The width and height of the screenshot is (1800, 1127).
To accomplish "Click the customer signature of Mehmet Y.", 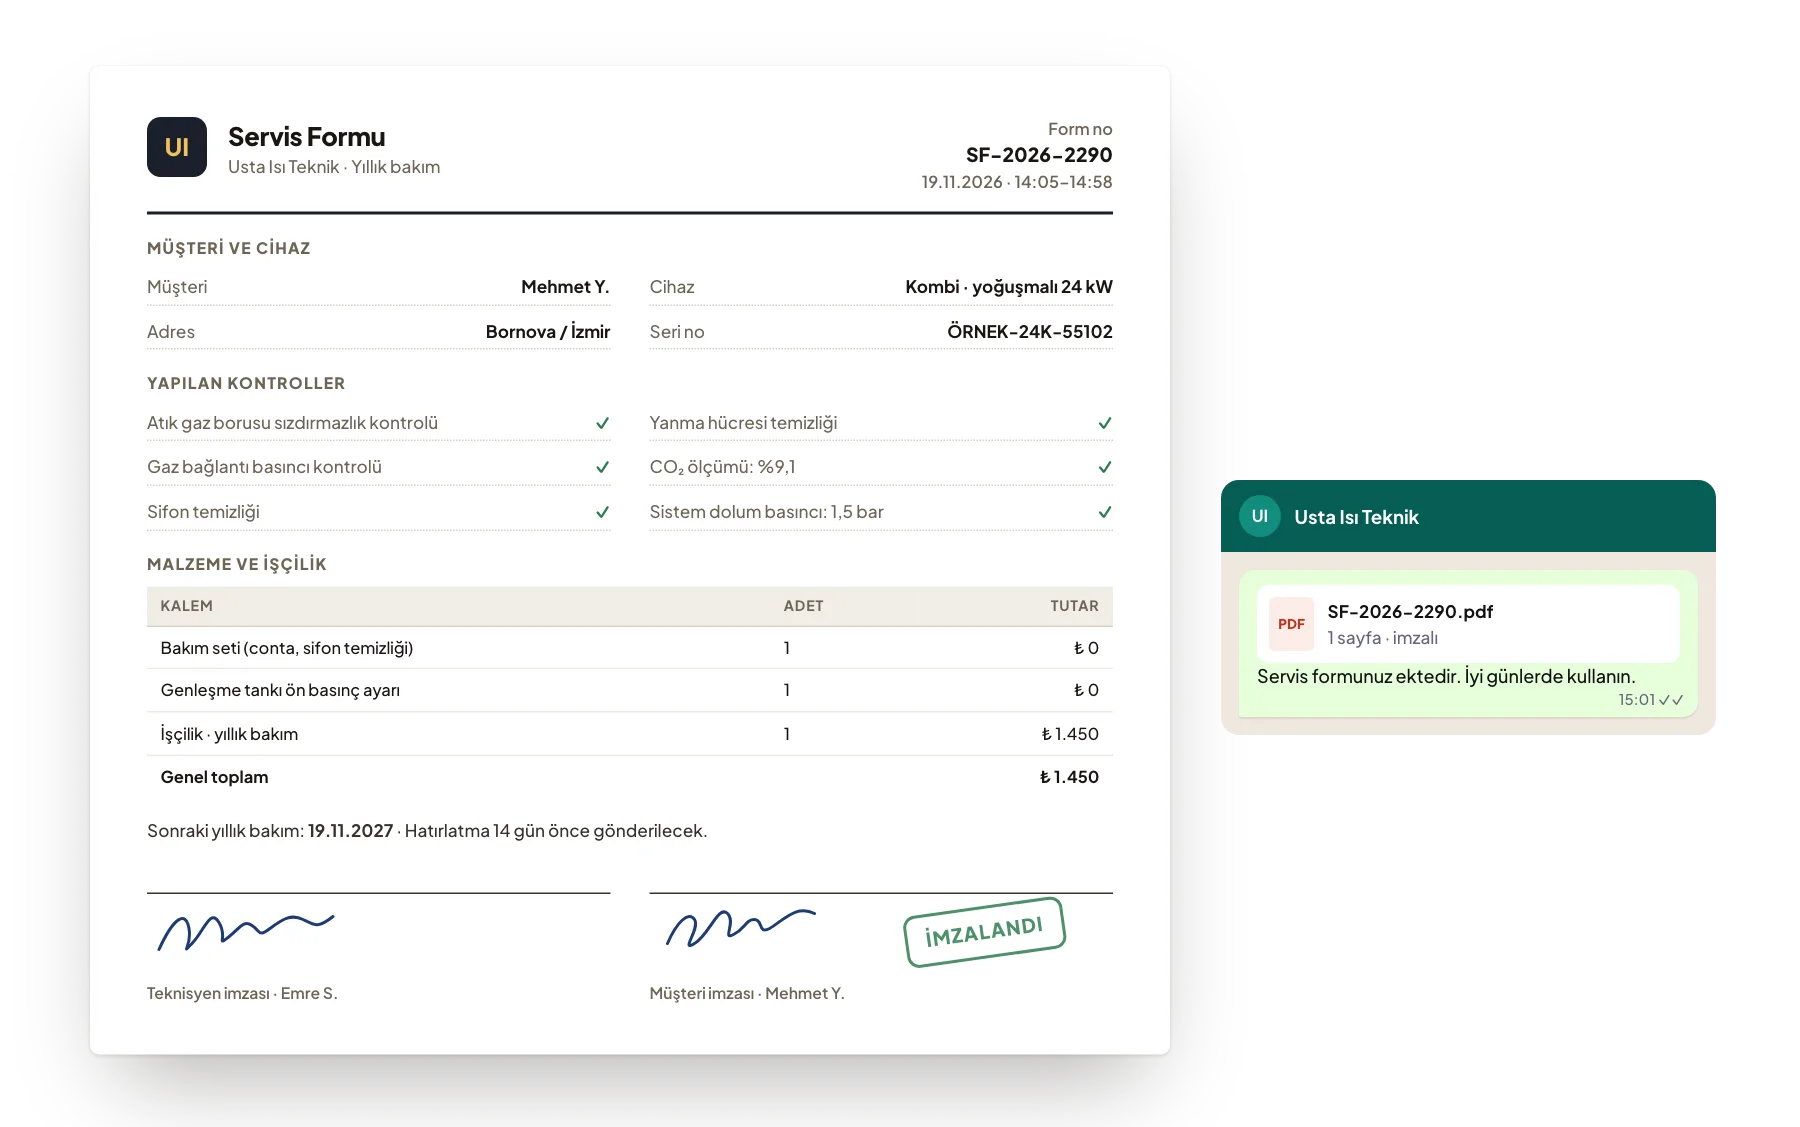I will click(741, 928).
